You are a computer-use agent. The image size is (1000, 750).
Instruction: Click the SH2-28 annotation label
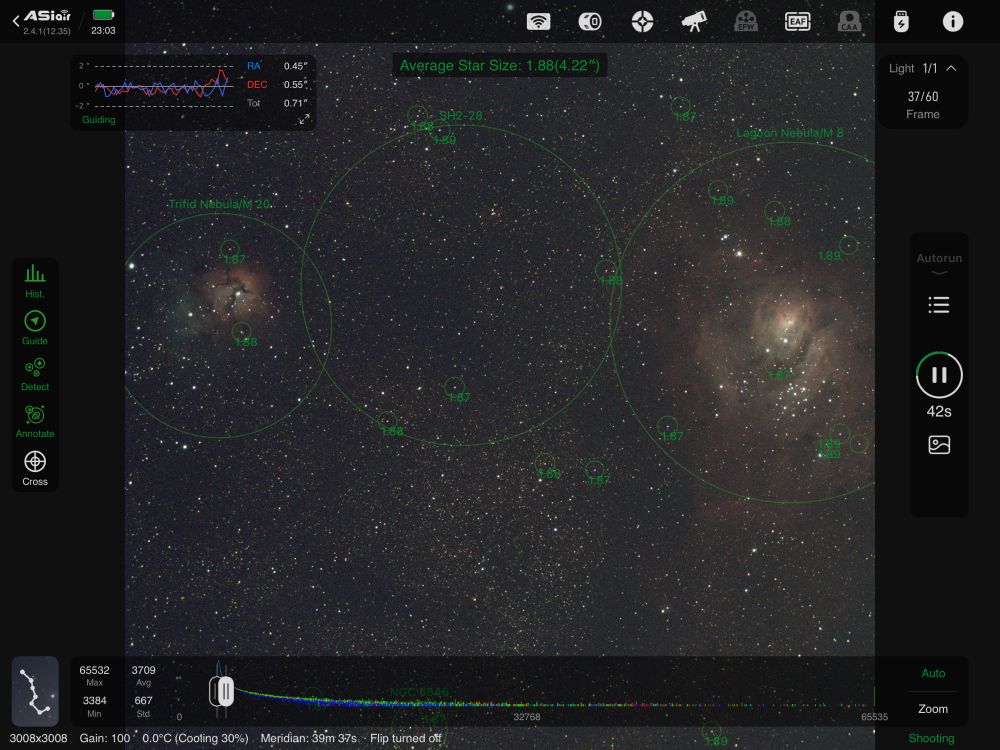[x=460, y=115]
